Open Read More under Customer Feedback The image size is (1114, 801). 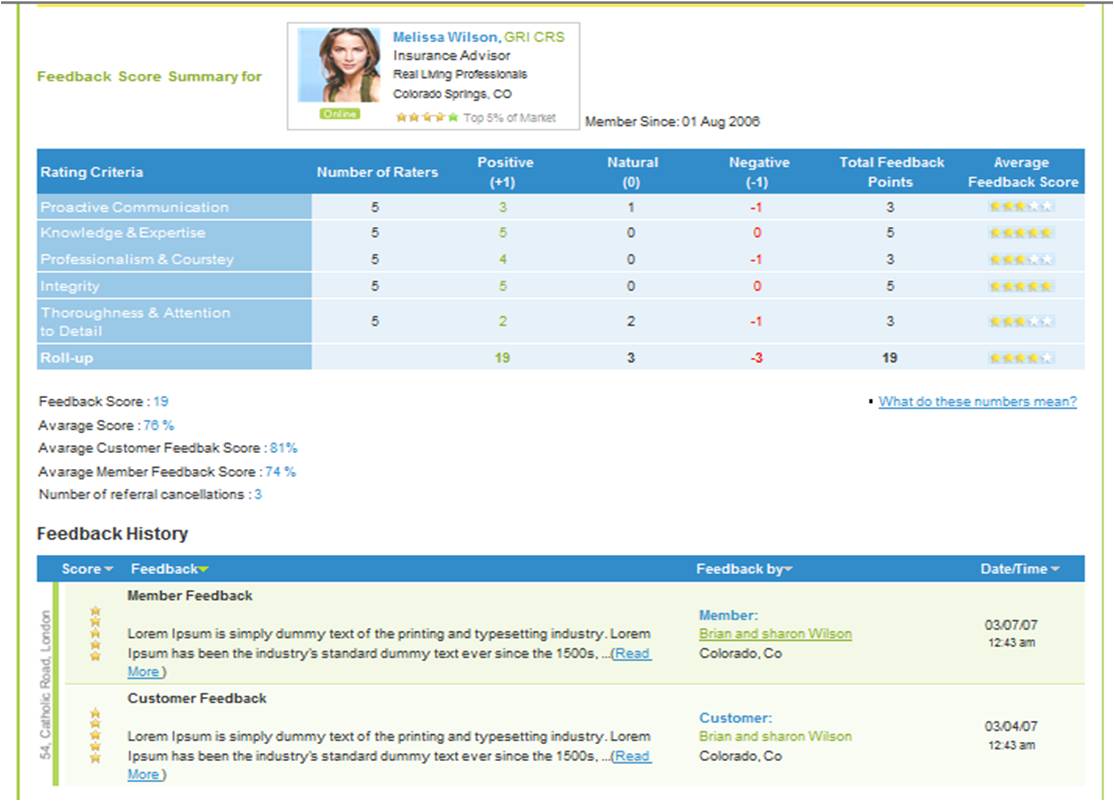click(632, 756)
